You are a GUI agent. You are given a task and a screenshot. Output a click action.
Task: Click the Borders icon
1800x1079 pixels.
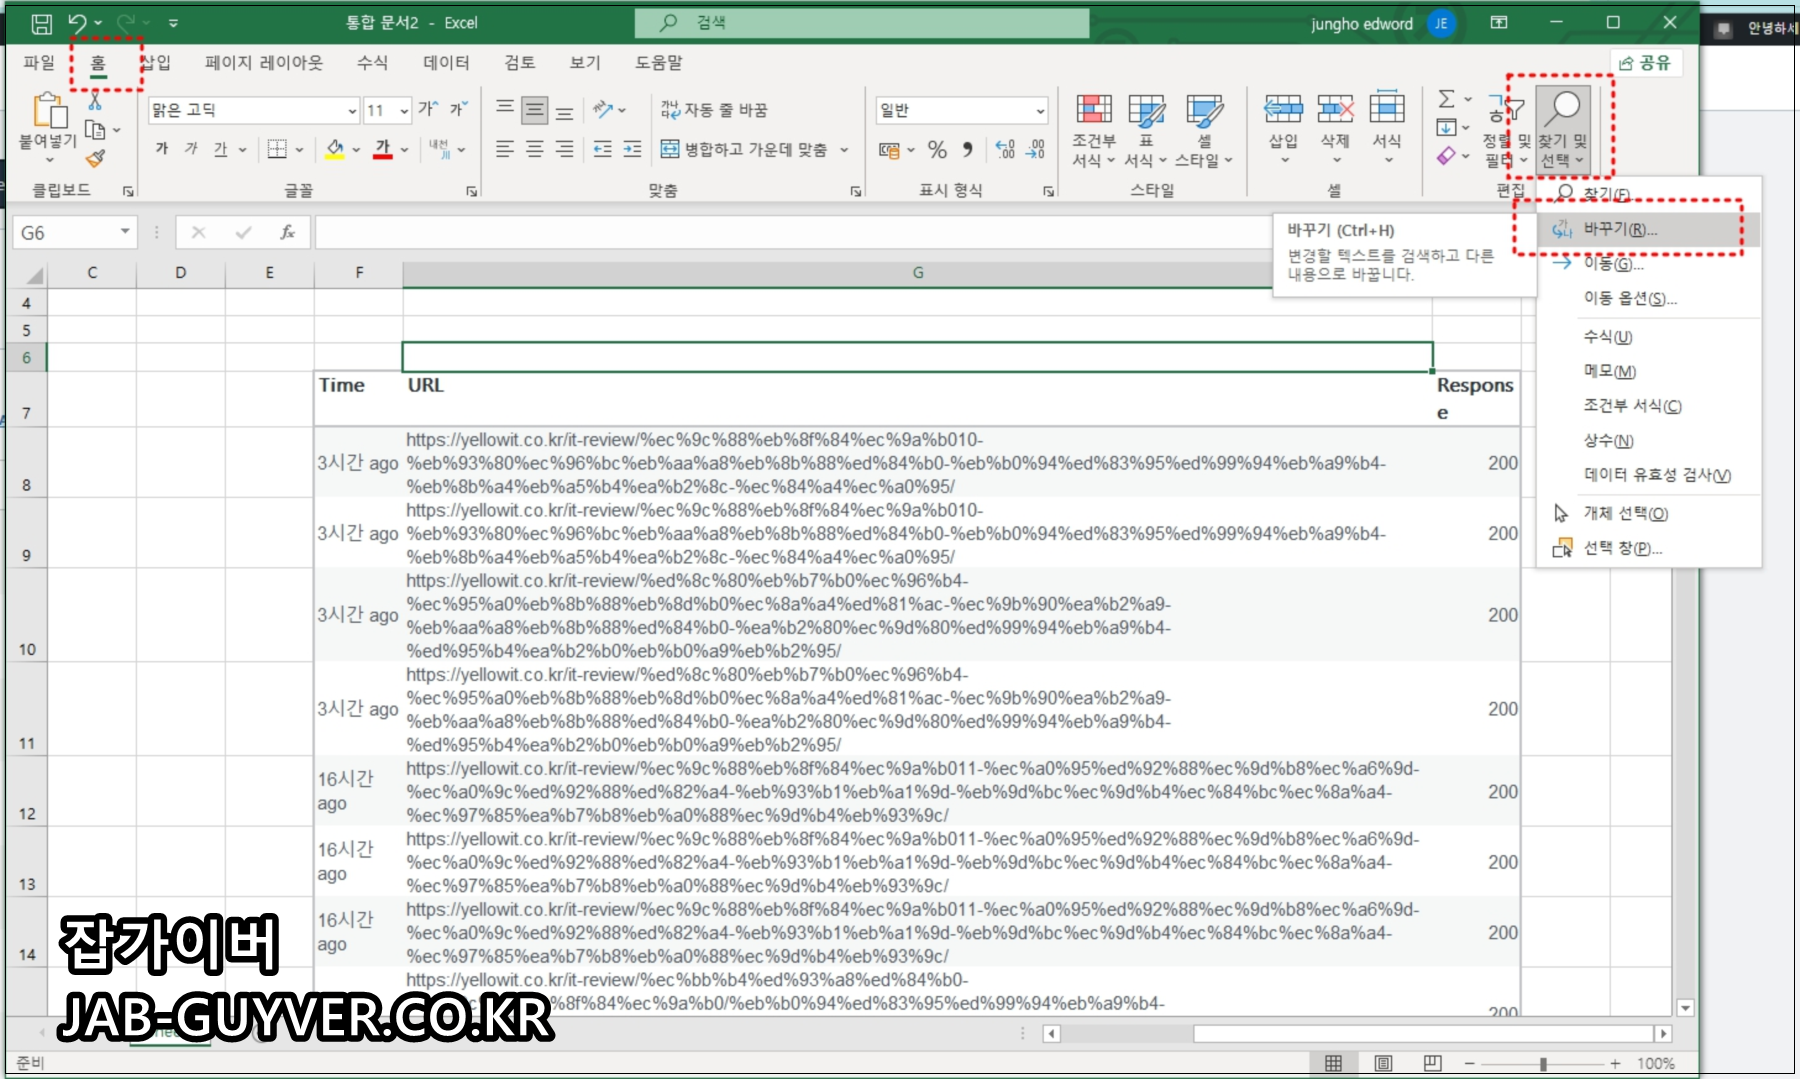(x=277, y=149)
